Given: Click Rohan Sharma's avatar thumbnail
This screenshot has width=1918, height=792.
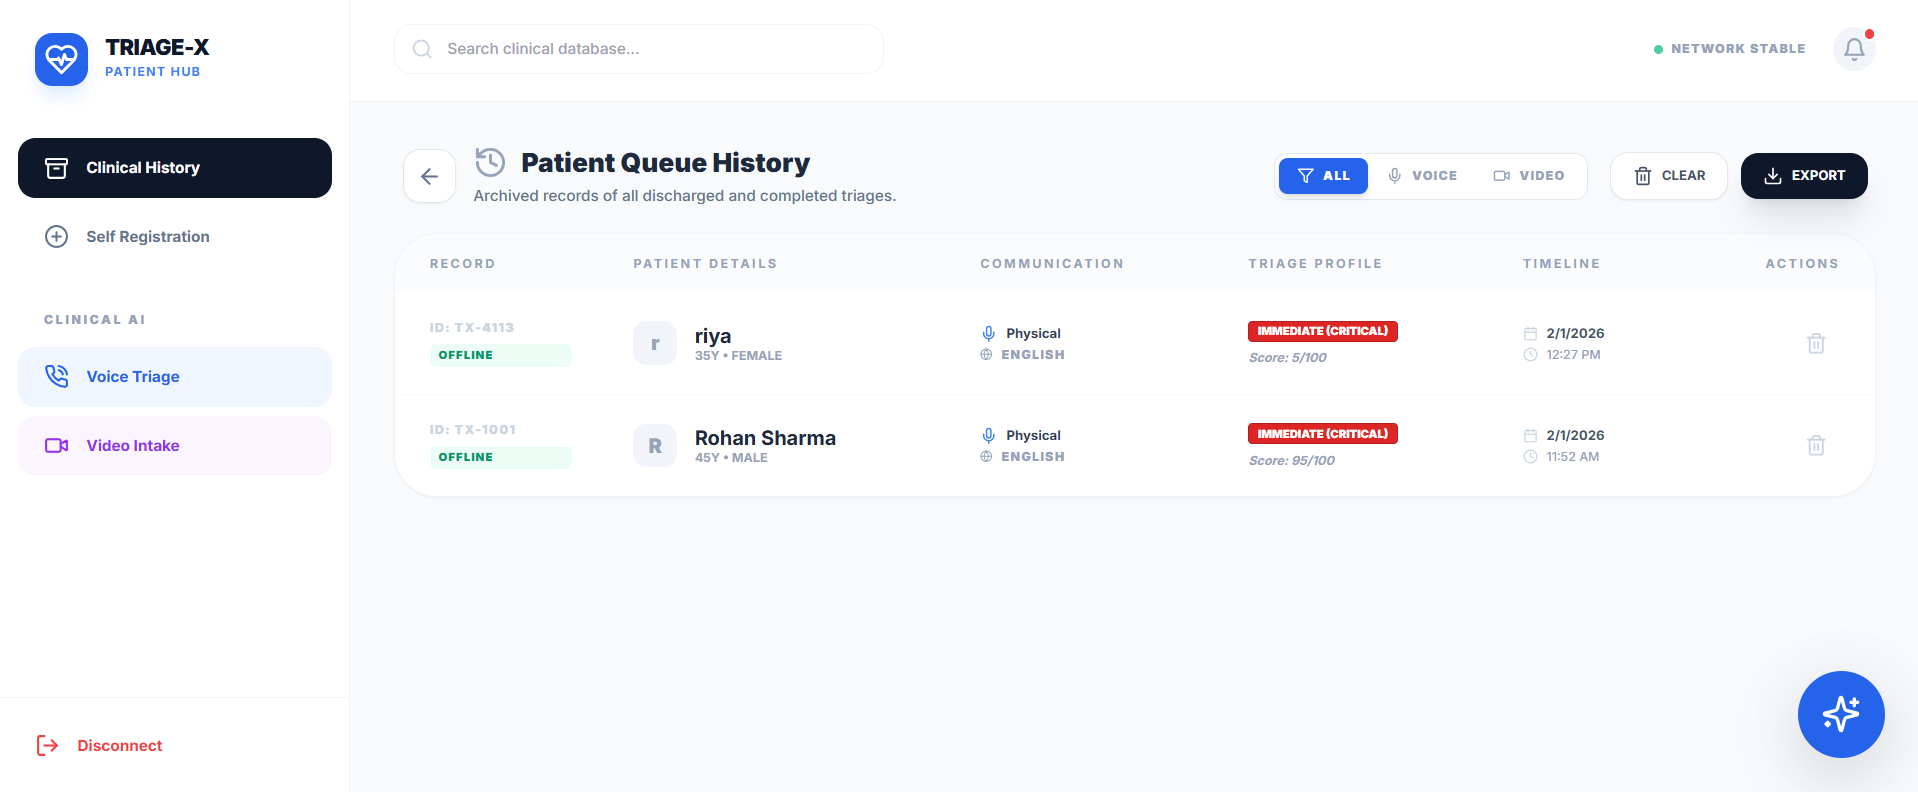Looking at the screenshot, I should click(655, 446).
